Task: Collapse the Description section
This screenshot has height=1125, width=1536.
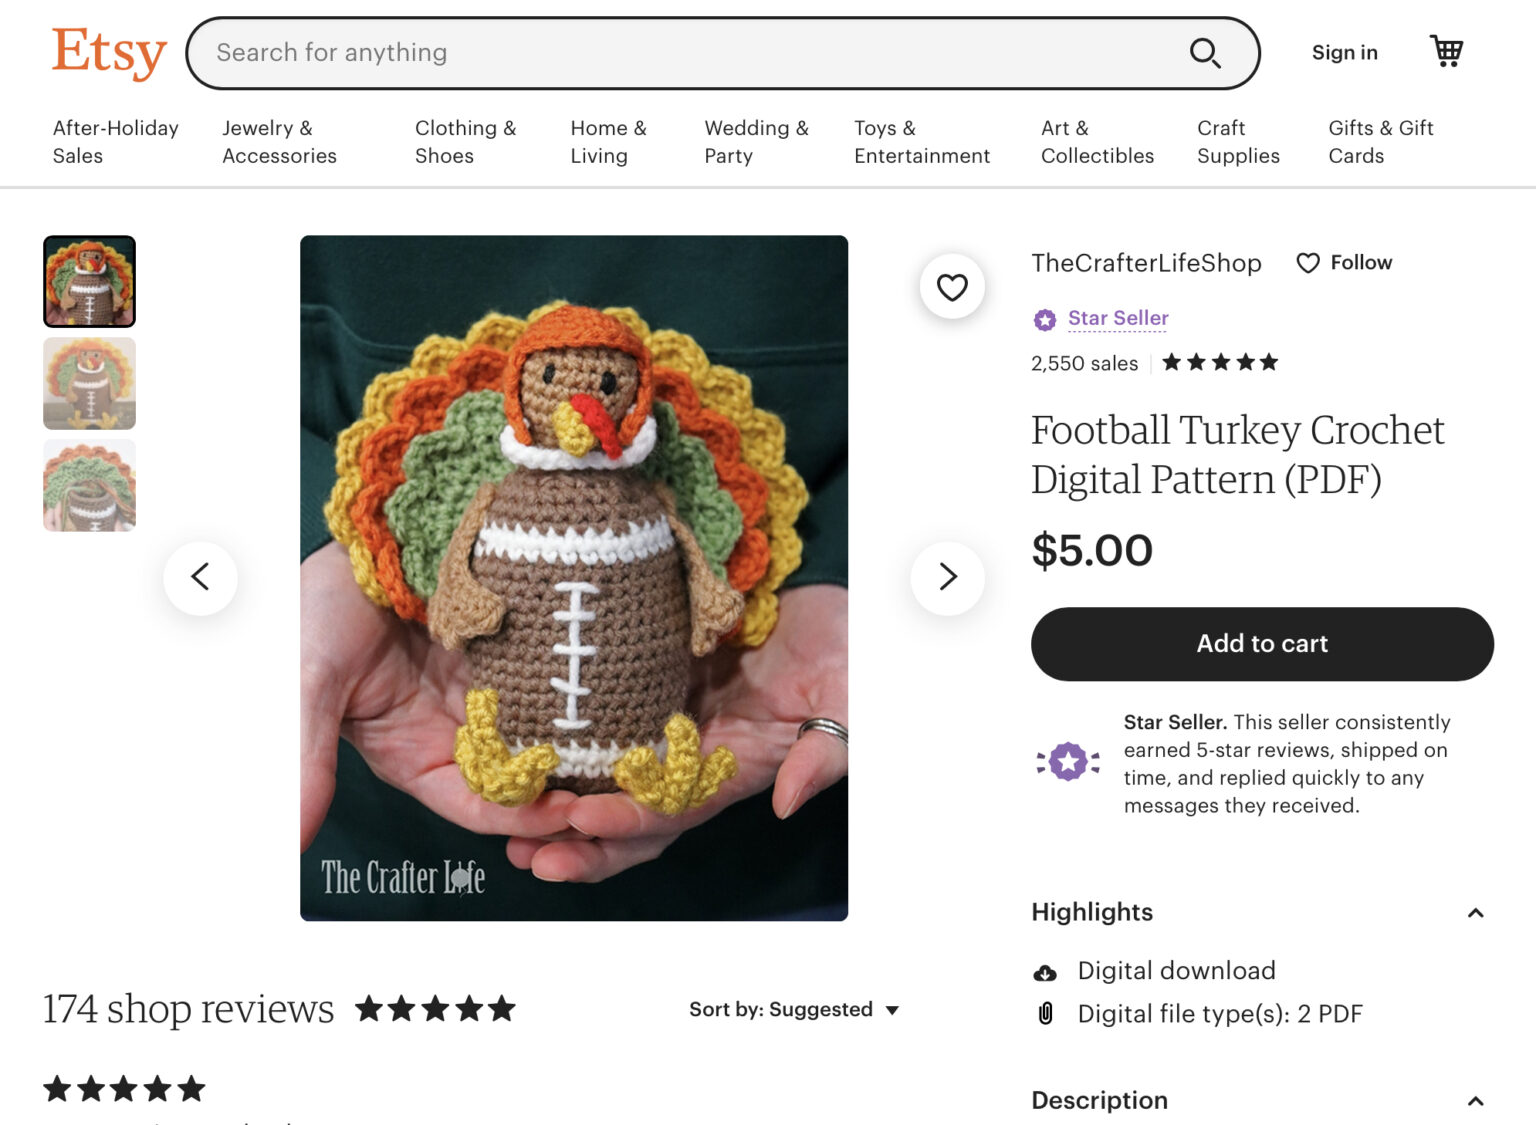Action: (1477, 1099)
